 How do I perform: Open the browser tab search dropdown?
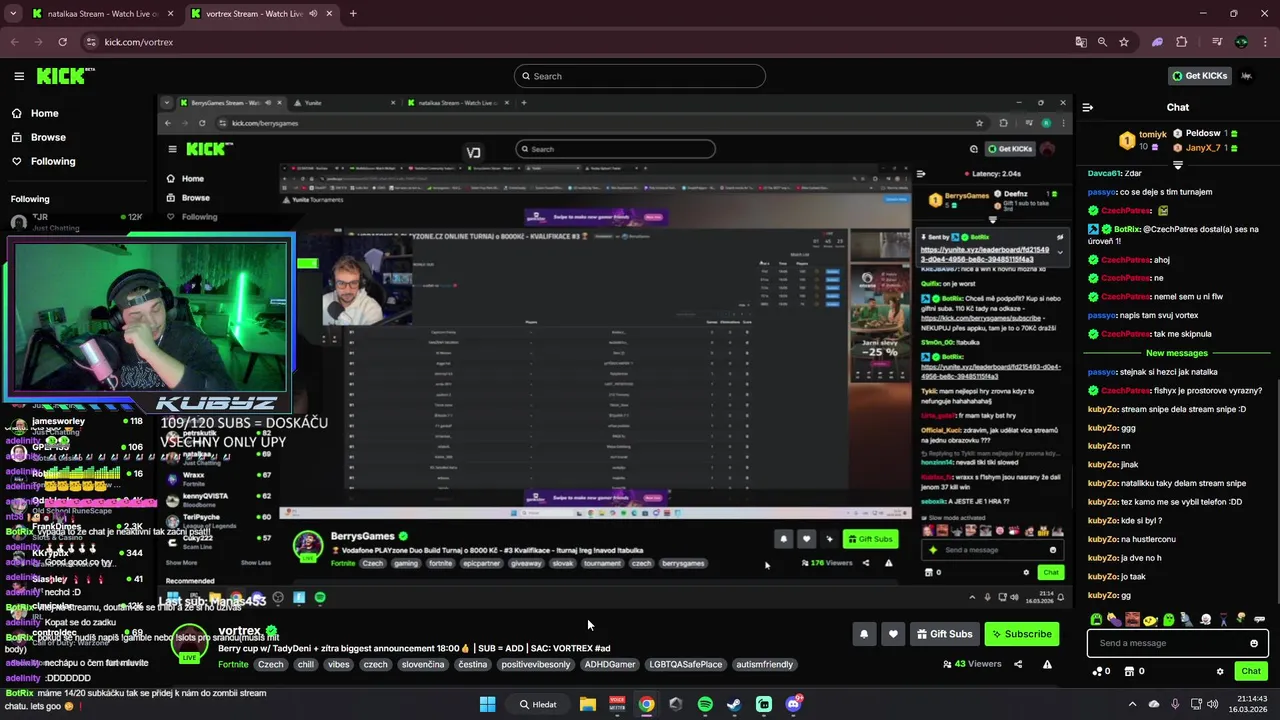13,14
